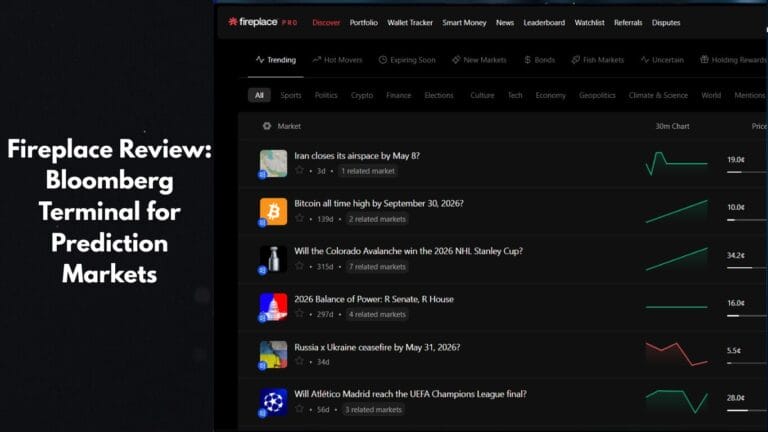Filter markets by Crypto
The width and height of the screenshot is (768, 432).
361,95
